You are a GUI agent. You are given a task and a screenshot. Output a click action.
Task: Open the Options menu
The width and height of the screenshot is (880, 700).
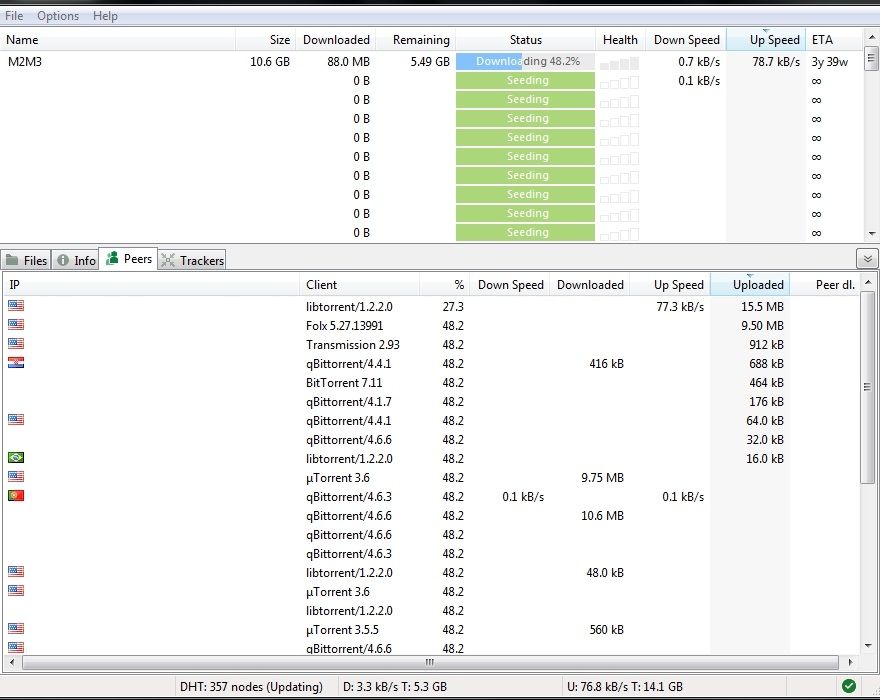[x=58, y=16]
